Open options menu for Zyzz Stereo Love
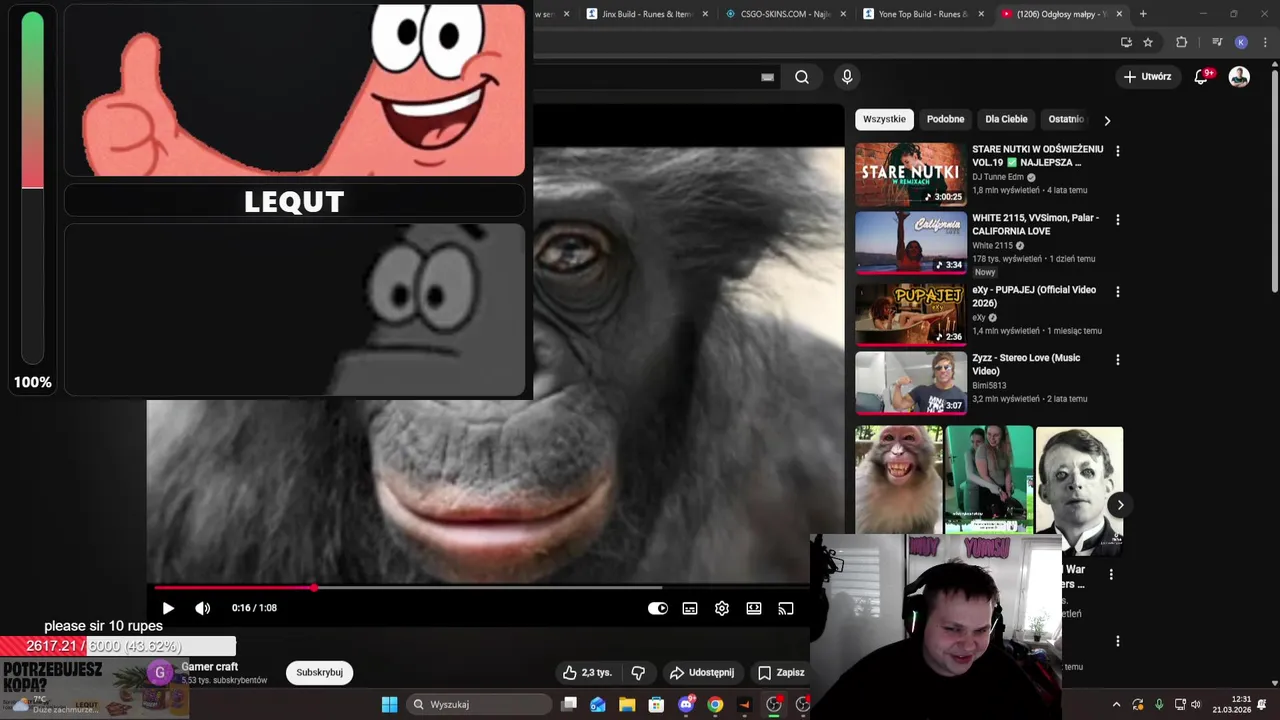 click(1117, 359)
